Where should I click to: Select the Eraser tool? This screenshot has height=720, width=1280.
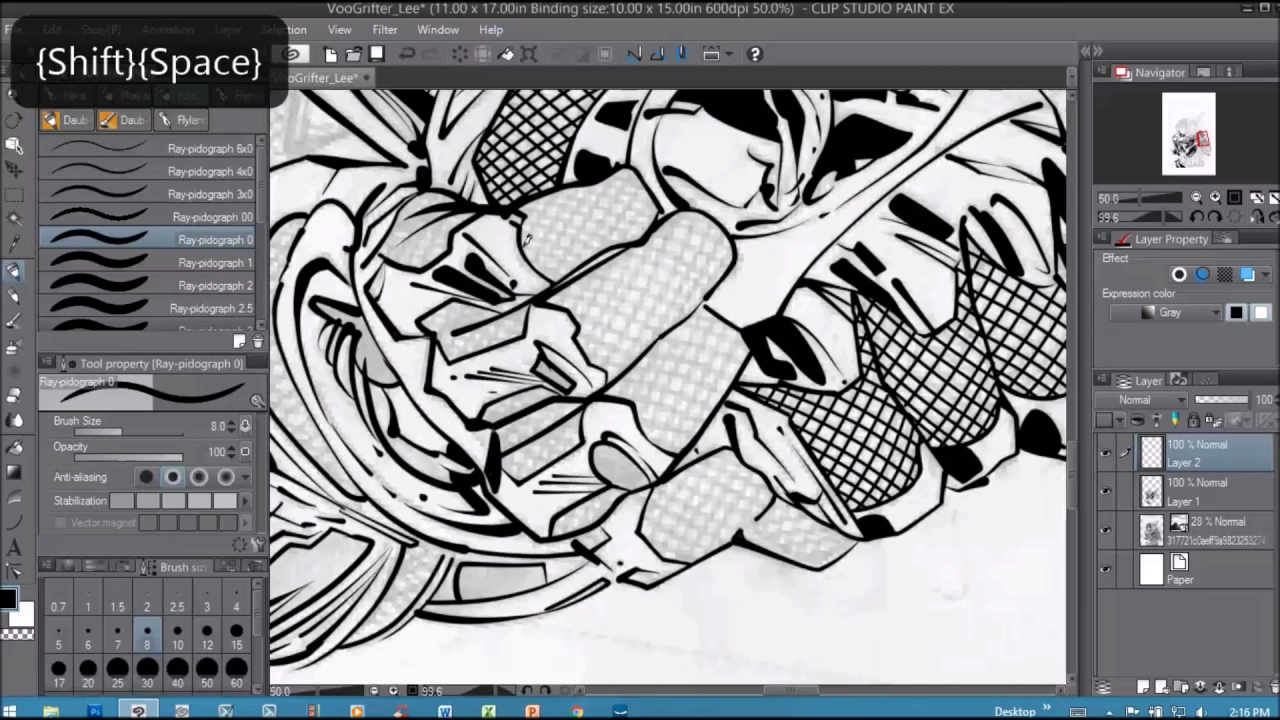tap(14, 396)
